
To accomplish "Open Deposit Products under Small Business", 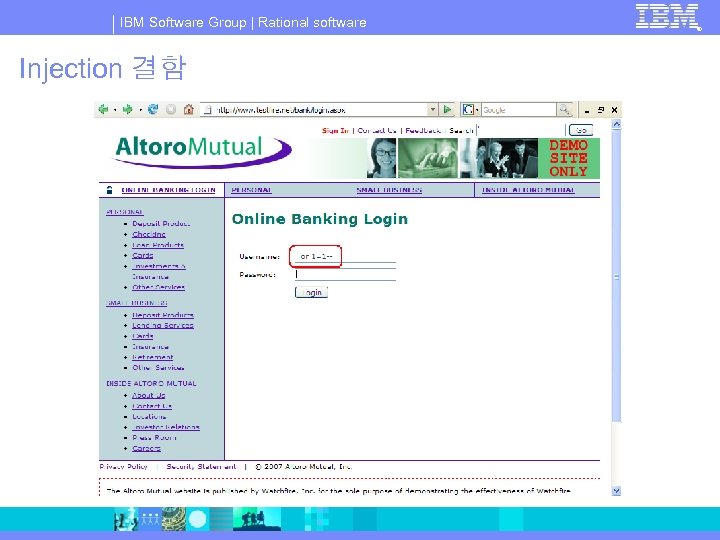I will [x=163, y=315].
